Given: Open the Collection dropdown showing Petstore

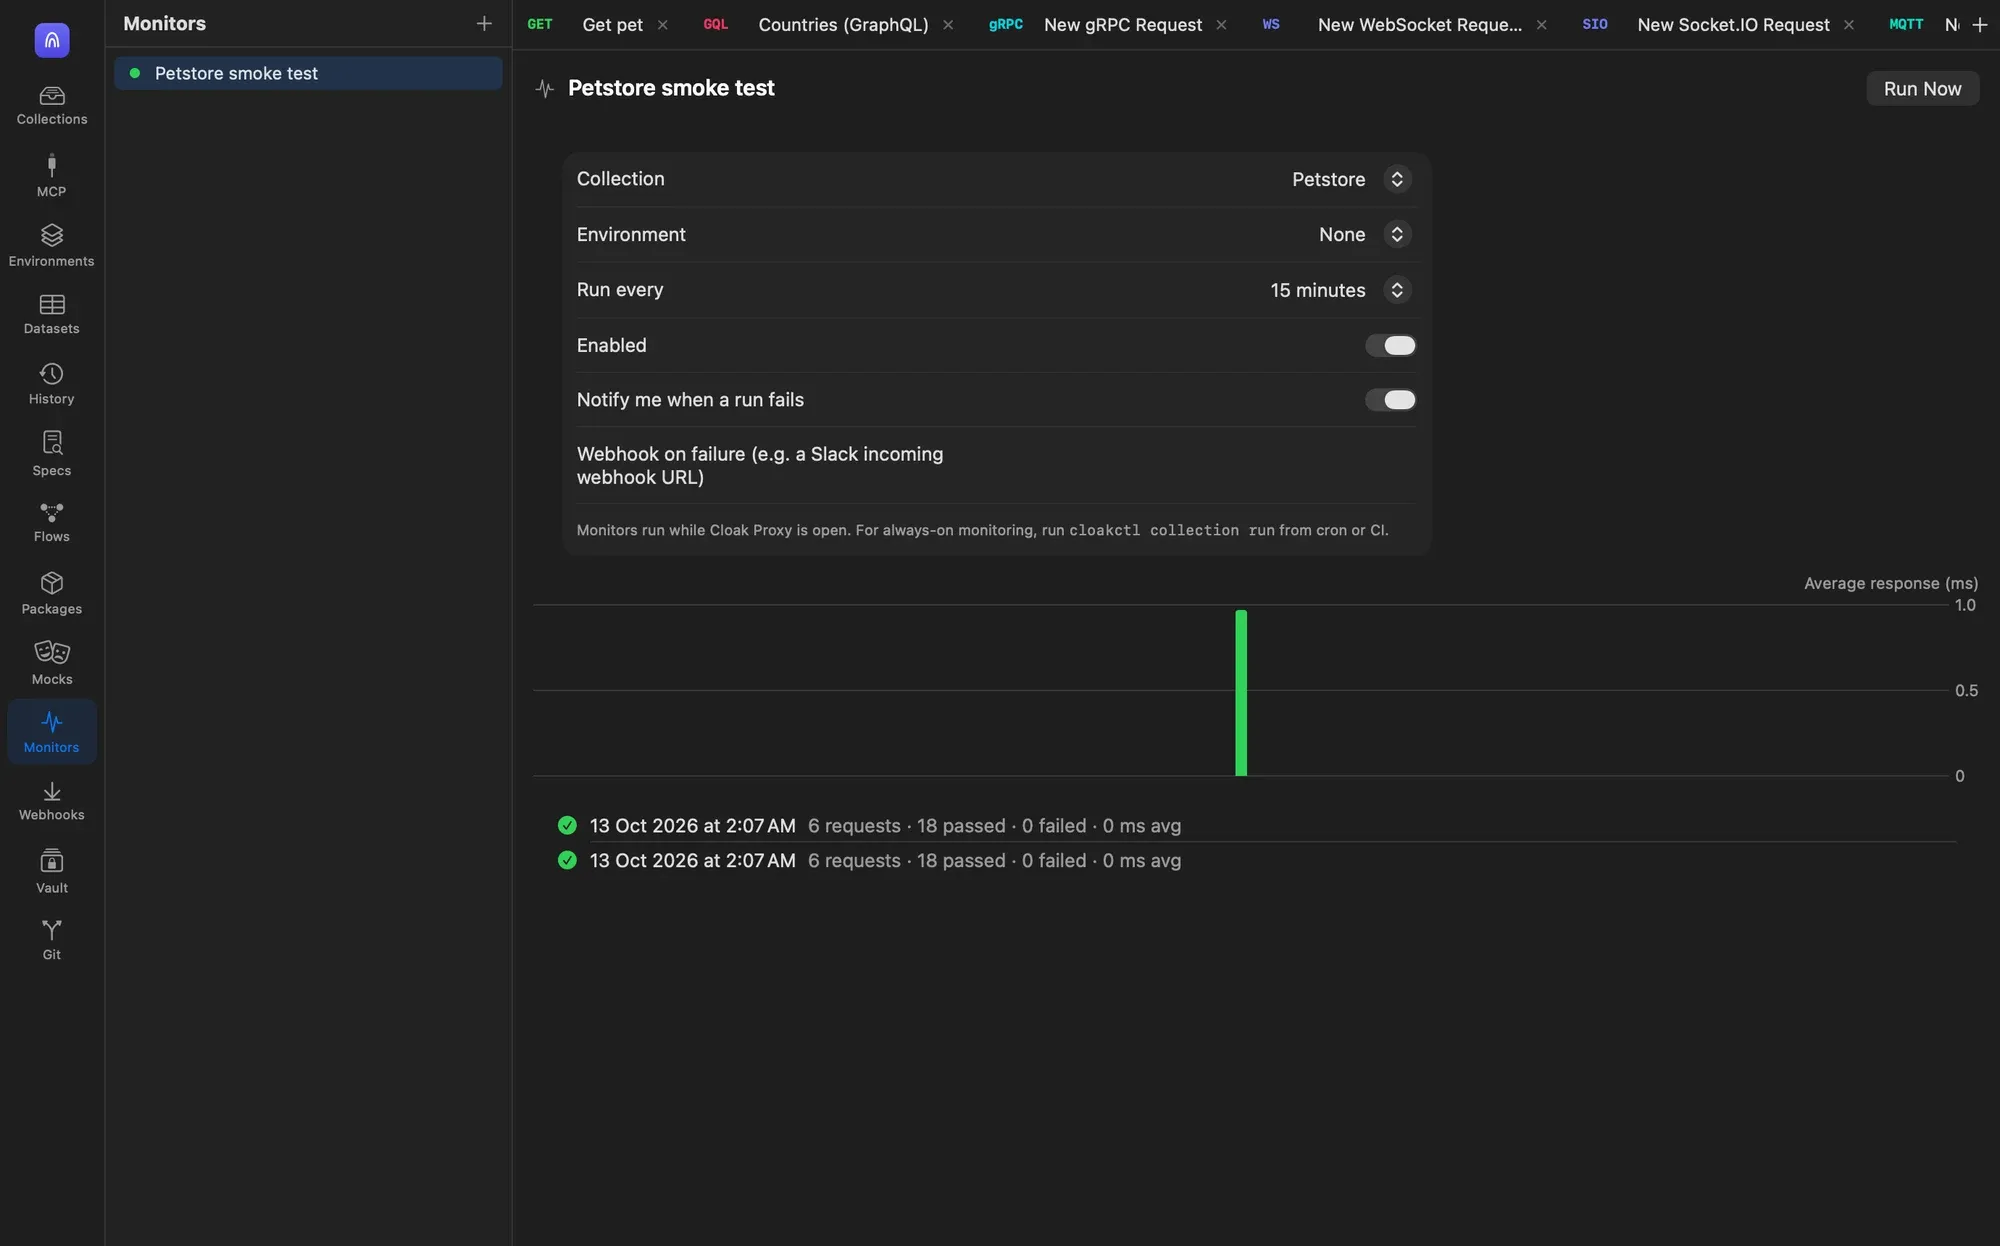Looking at the screenshot, I should click(x=1351, y=179).
